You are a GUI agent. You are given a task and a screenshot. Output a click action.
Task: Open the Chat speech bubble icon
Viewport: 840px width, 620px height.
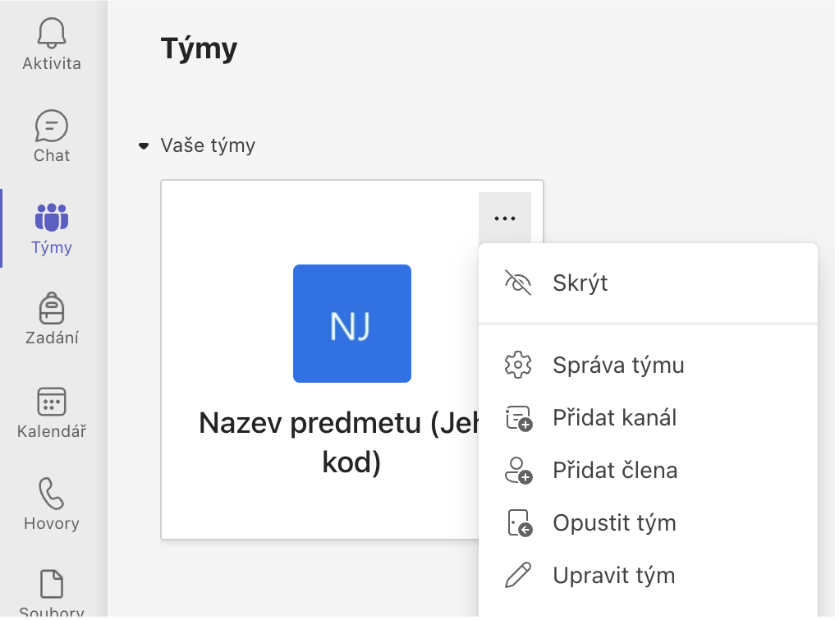click(x=51, y=126)
